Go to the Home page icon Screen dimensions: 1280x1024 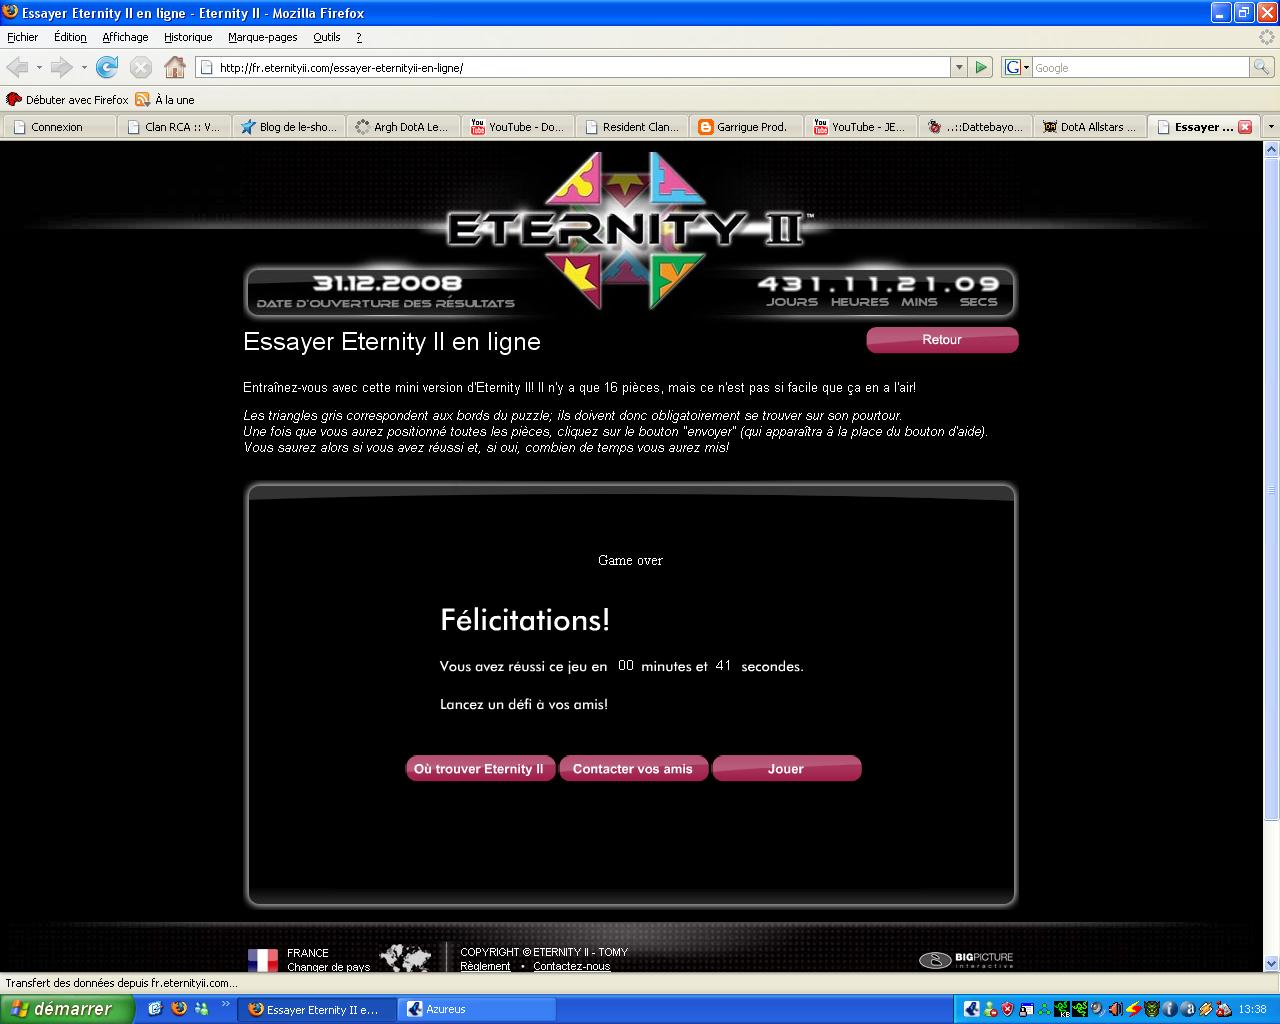coord(175,67)
